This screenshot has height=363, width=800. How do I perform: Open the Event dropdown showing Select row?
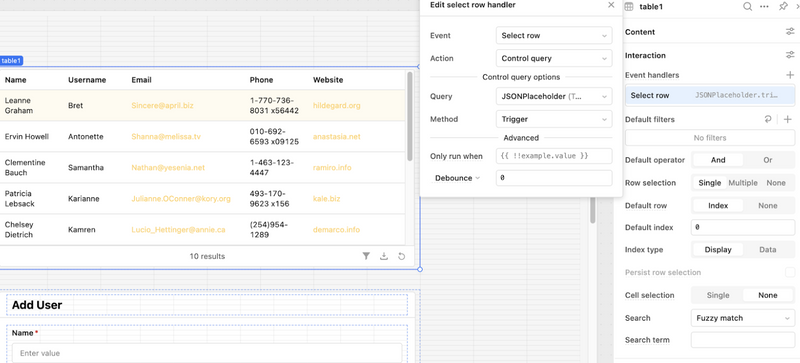(x=554, y=36)
